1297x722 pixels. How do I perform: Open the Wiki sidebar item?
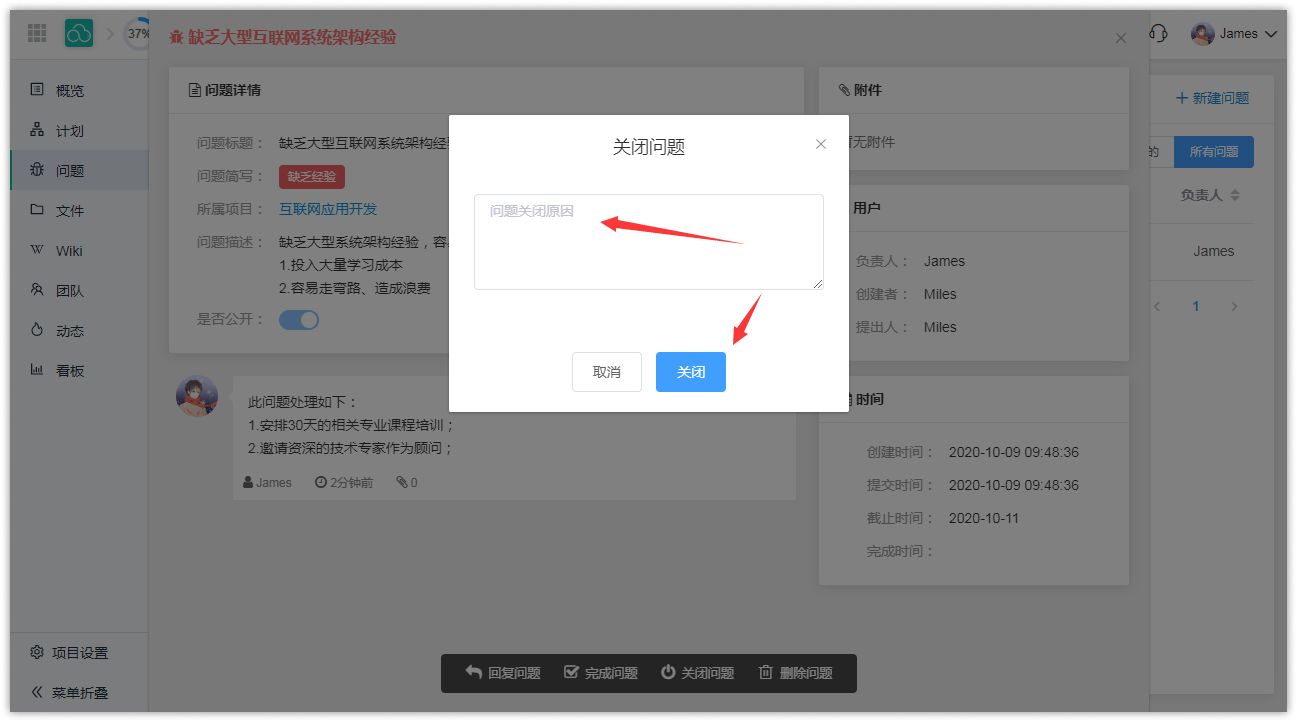coord(69,251)
